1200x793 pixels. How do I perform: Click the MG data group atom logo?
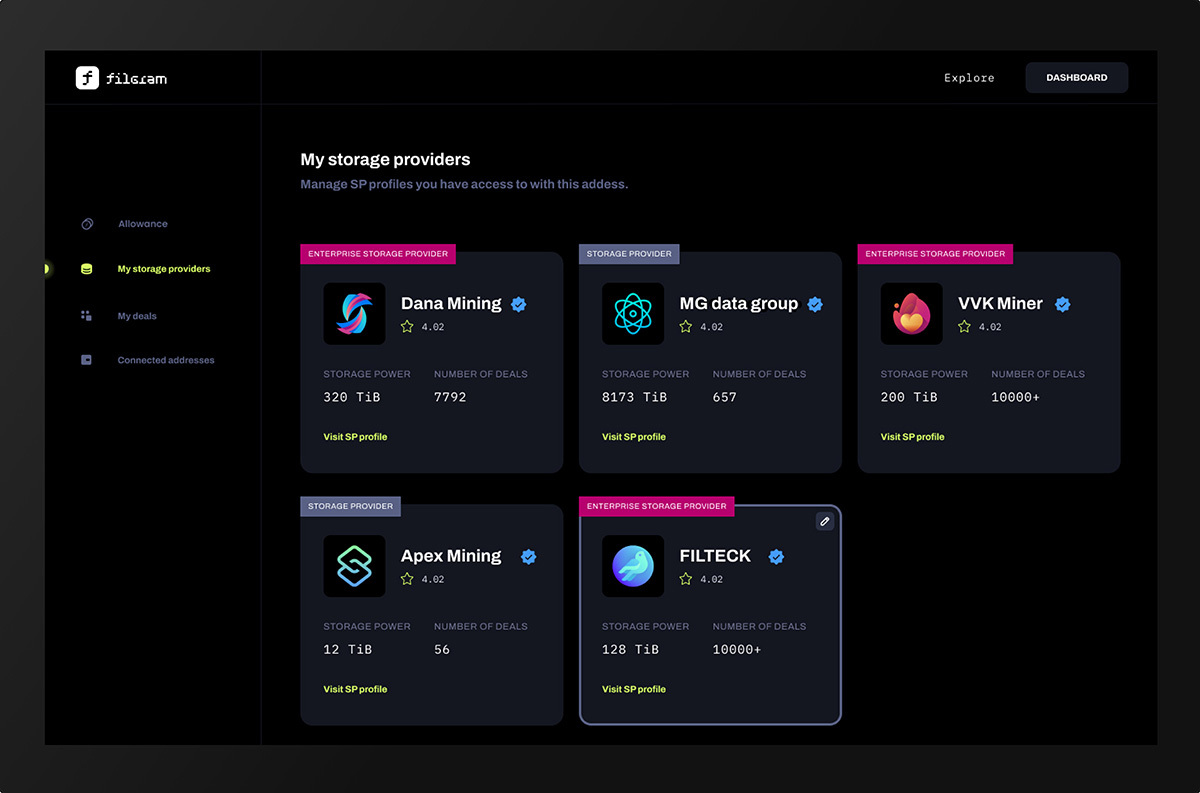tap(633, 314)
